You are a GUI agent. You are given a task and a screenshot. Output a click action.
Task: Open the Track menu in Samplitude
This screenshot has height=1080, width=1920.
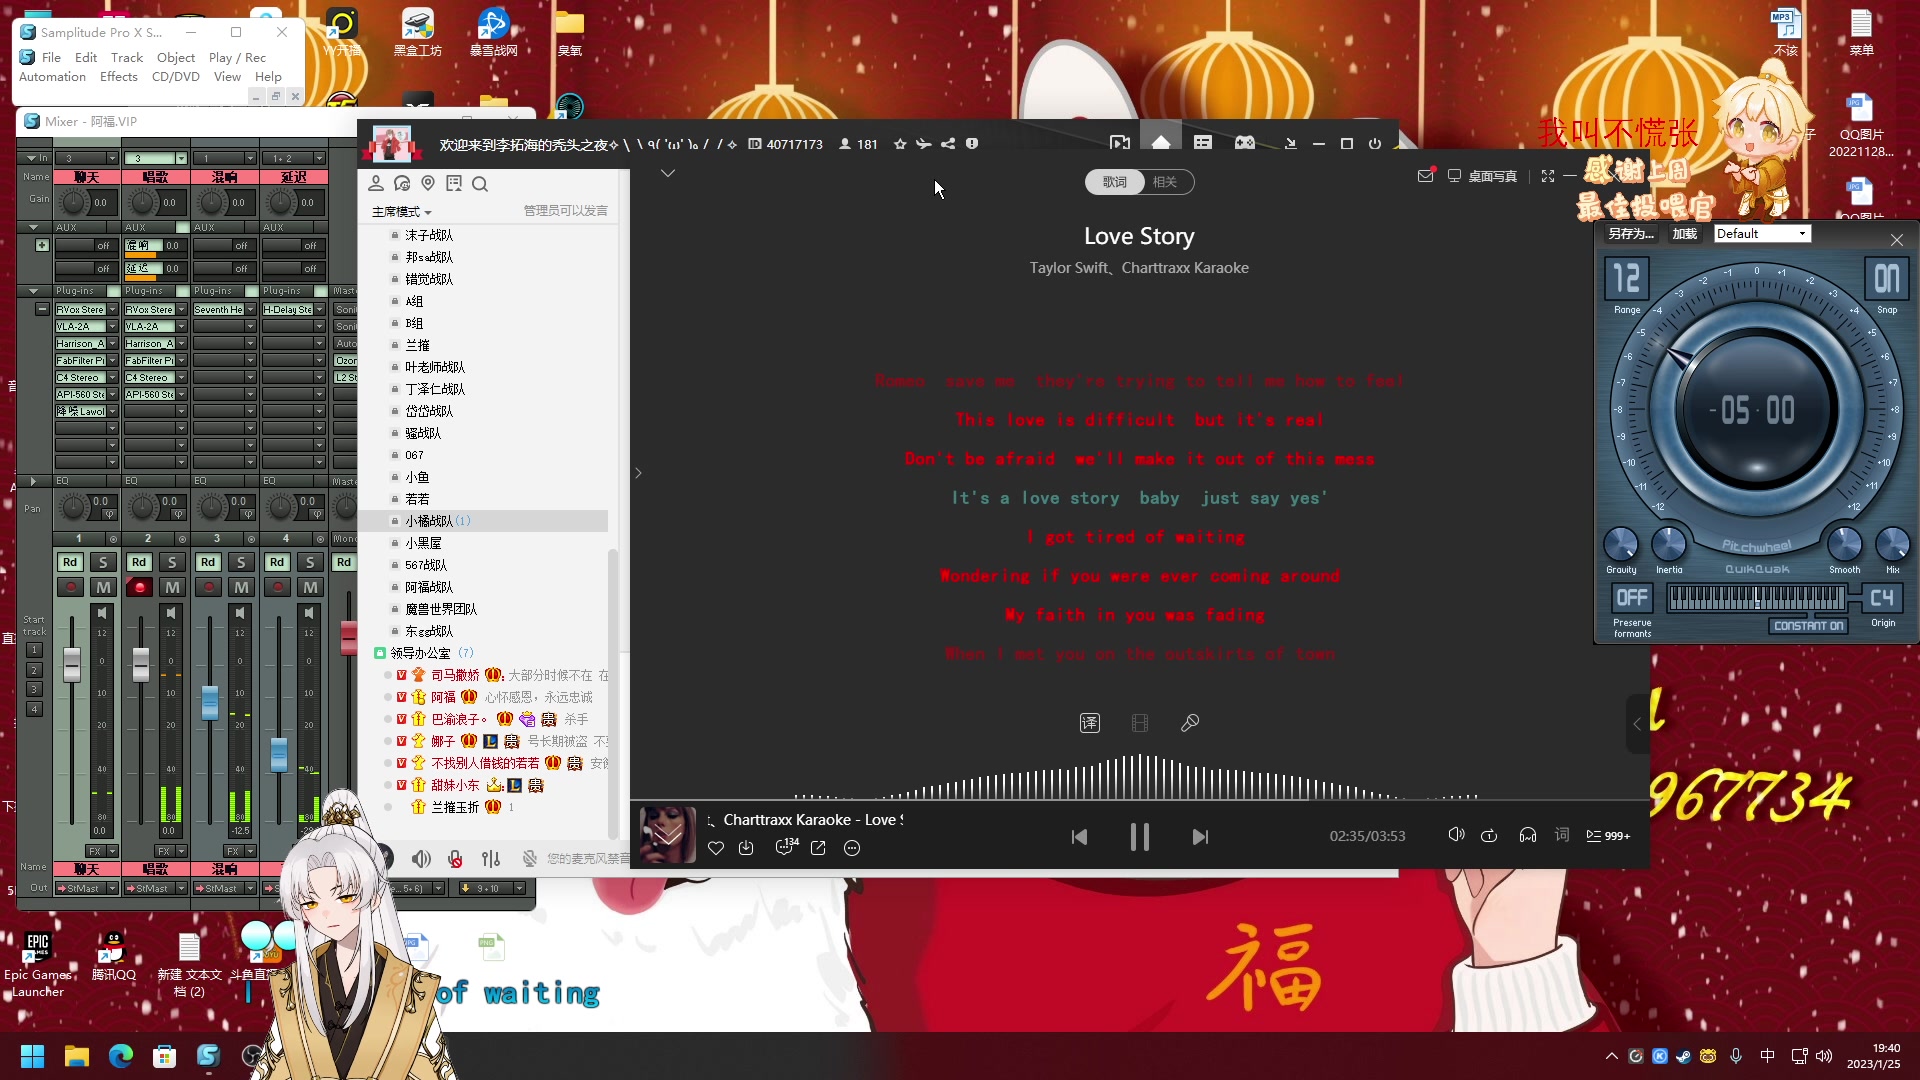pos(127,58)
